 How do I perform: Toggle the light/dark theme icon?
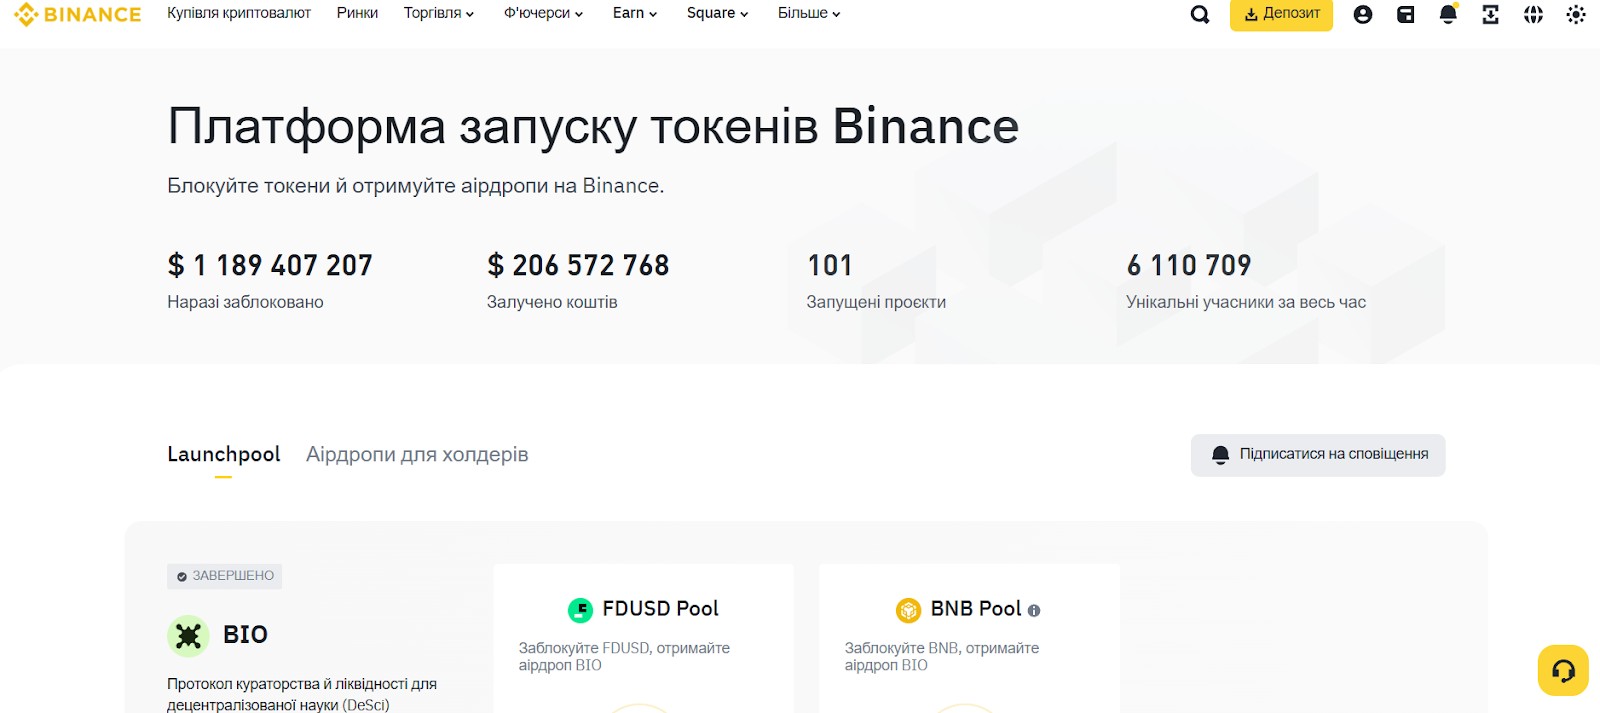click(x=1576, y=14)
